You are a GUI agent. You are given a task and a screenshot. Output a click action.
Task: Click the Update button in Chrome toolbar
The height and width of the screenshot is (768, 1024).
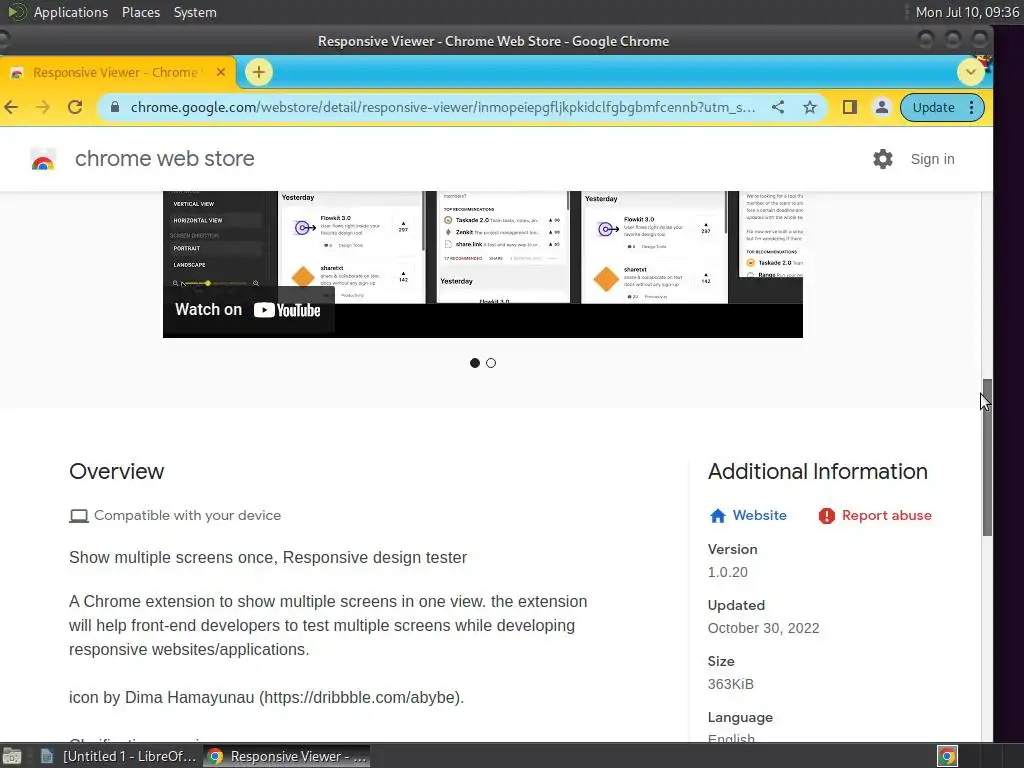pos(933,108)
